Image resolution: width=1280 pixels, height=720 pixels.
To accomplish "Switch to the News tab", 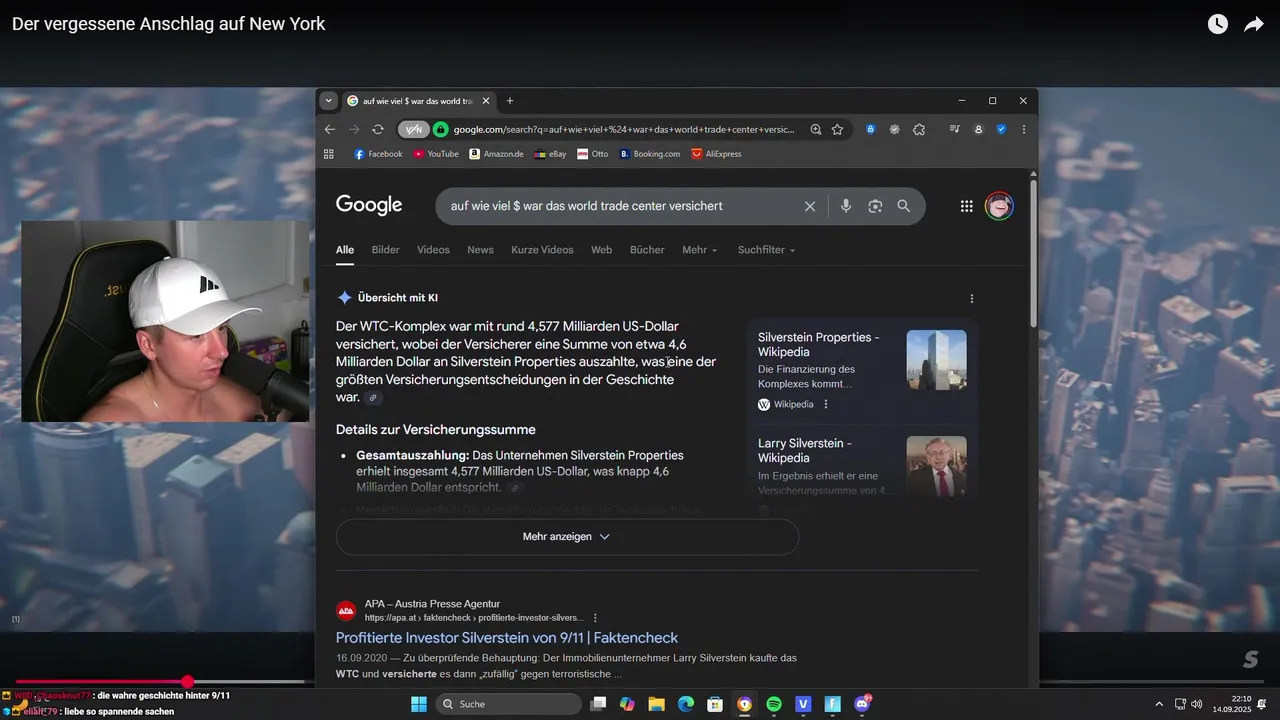I will pyautogui.click(x=480, y=250).
